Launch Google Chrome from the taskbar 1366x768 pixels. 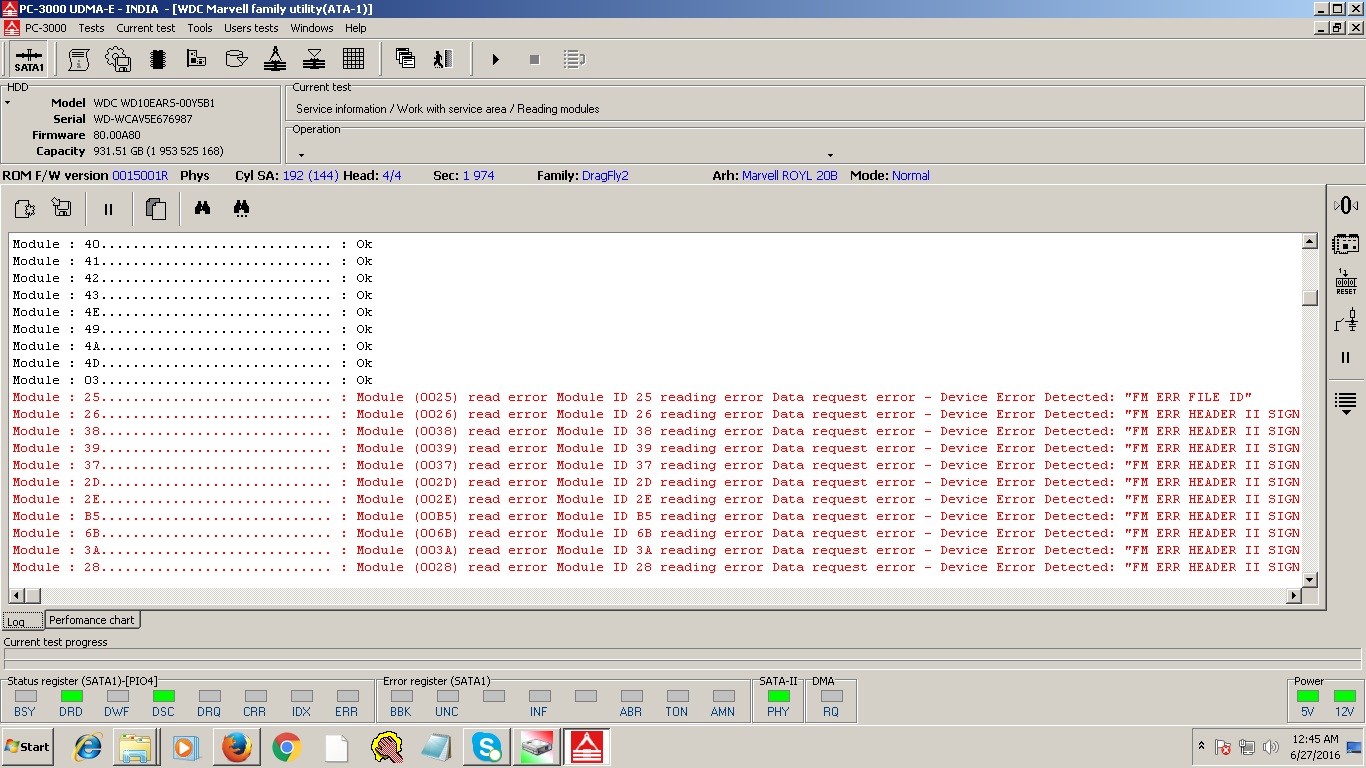[x=287, y=747]
